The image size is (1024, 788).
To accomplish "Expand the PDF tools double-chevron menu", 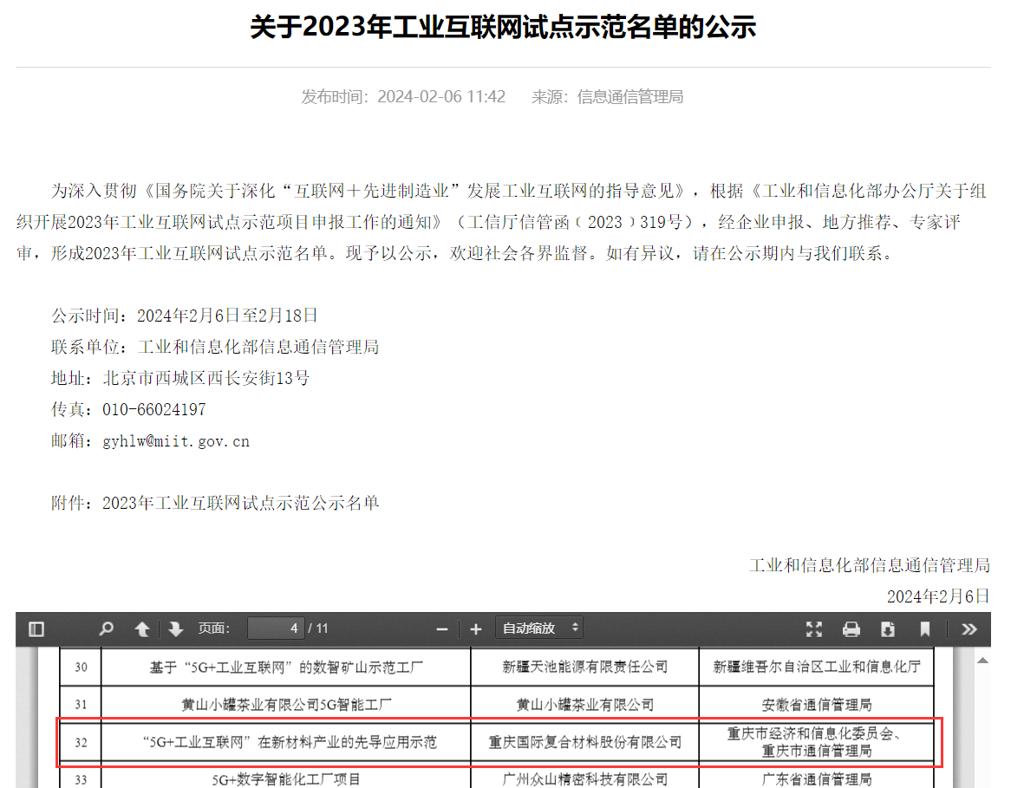I will (968, 629).
